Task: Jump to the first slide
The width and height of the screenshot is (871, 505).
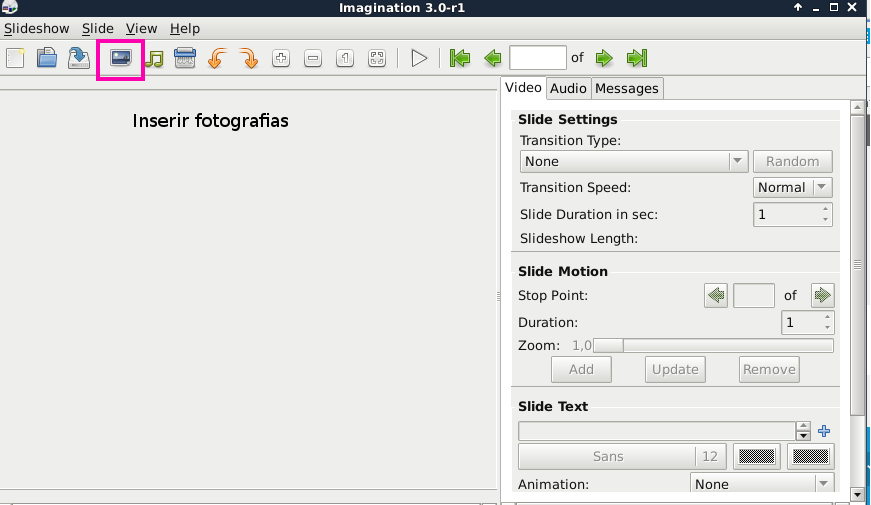Action: (x=460, y=59)
